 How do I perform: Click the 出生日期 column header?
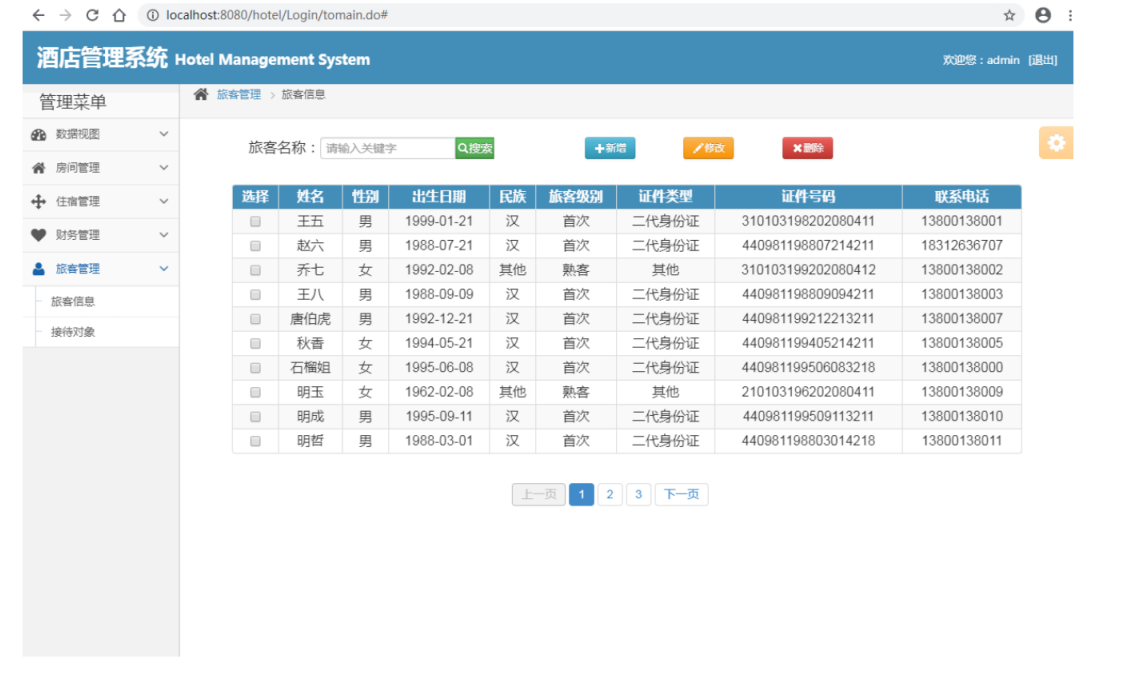click(439, 197)
